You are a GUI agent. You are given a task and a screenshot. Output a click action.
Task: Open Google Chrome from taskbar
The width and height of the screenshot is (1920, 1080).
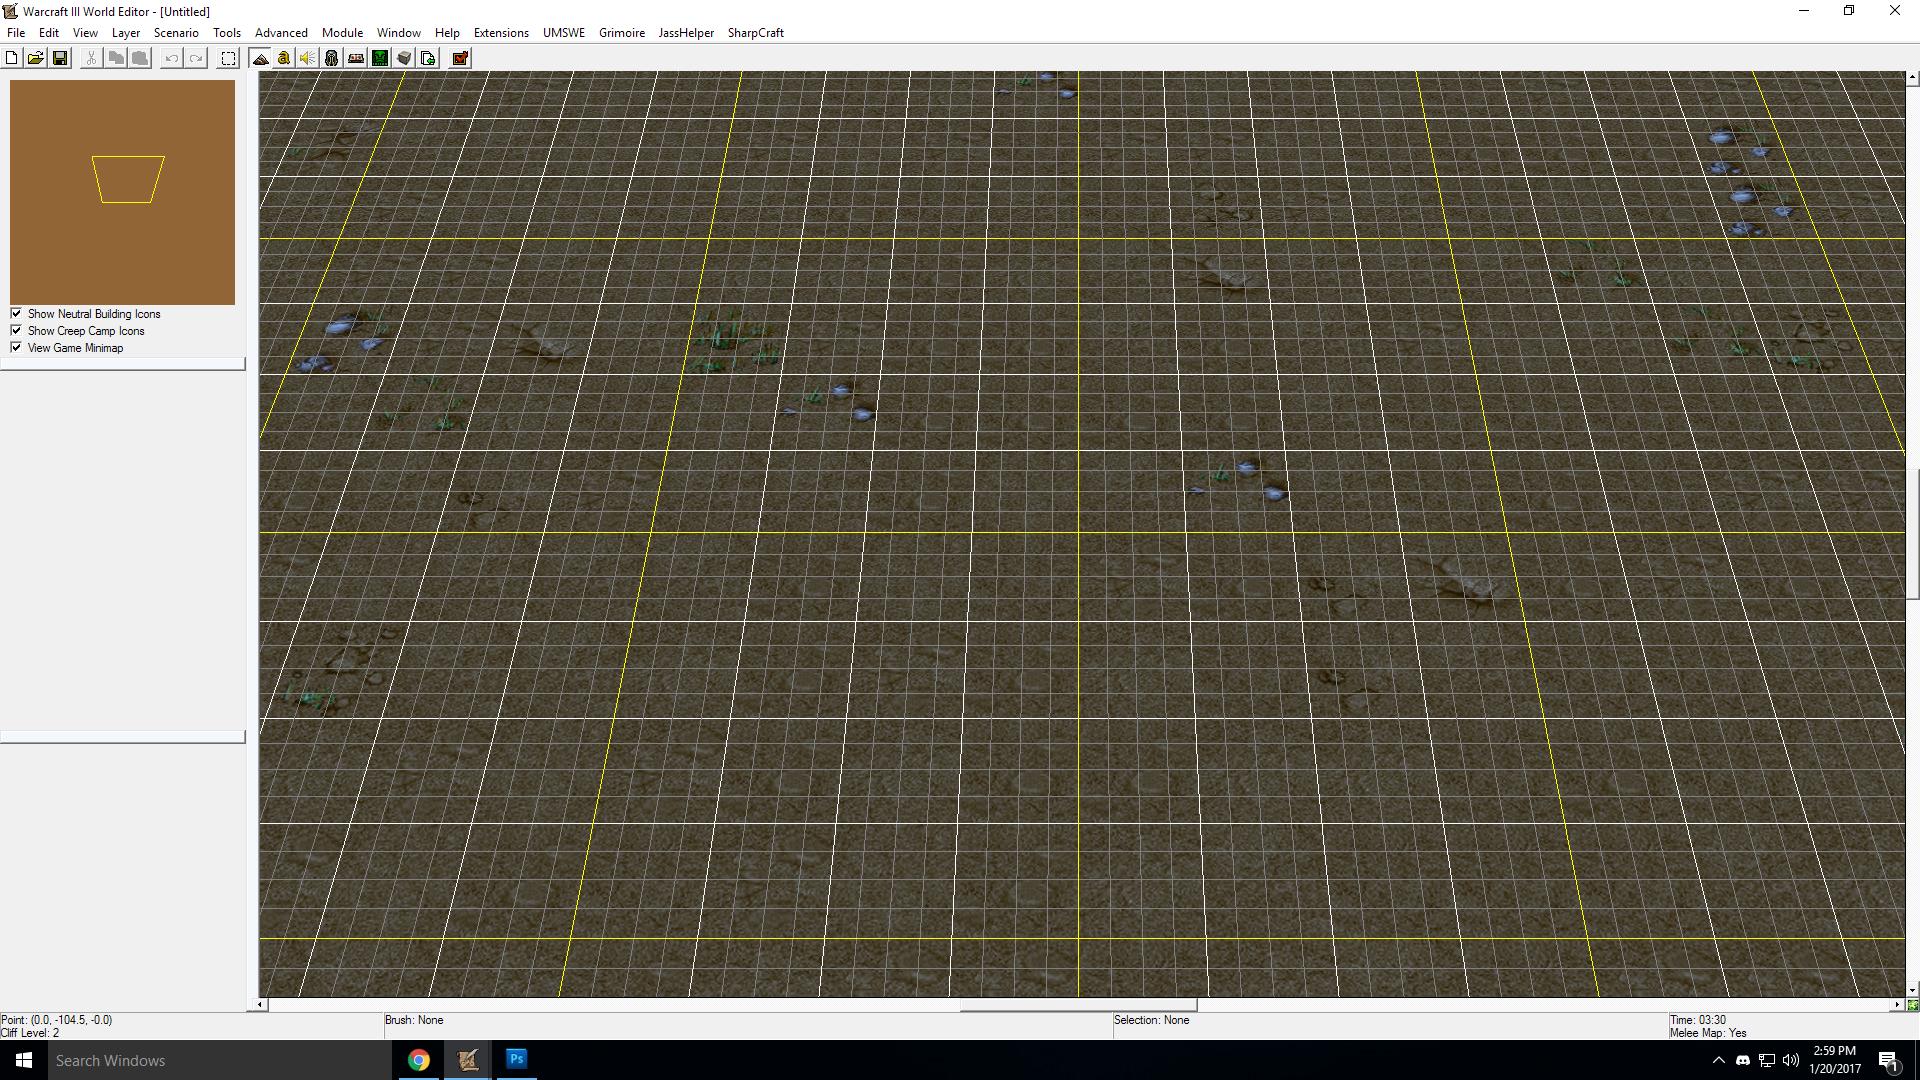[x=418, y=1060]
